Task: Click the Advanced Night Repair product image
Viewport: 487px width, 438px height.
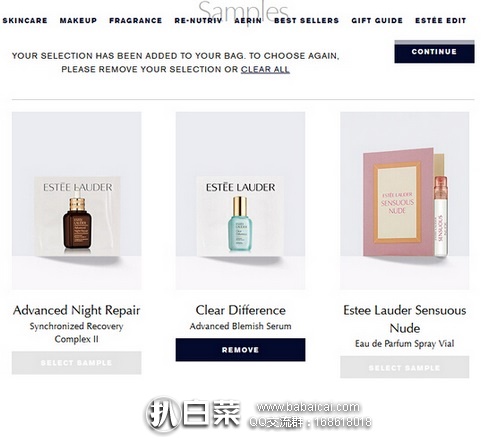Action: [77, 201]
